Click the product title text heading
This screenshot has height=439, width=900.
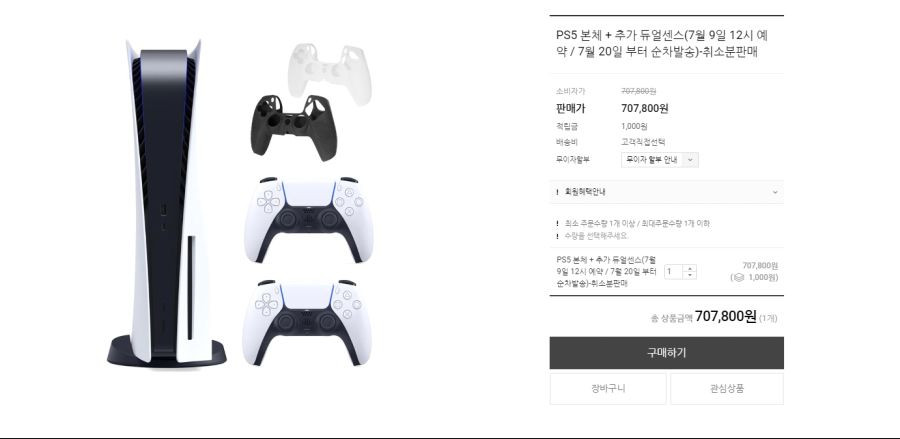pyautogui.click(x=662, y=44)
